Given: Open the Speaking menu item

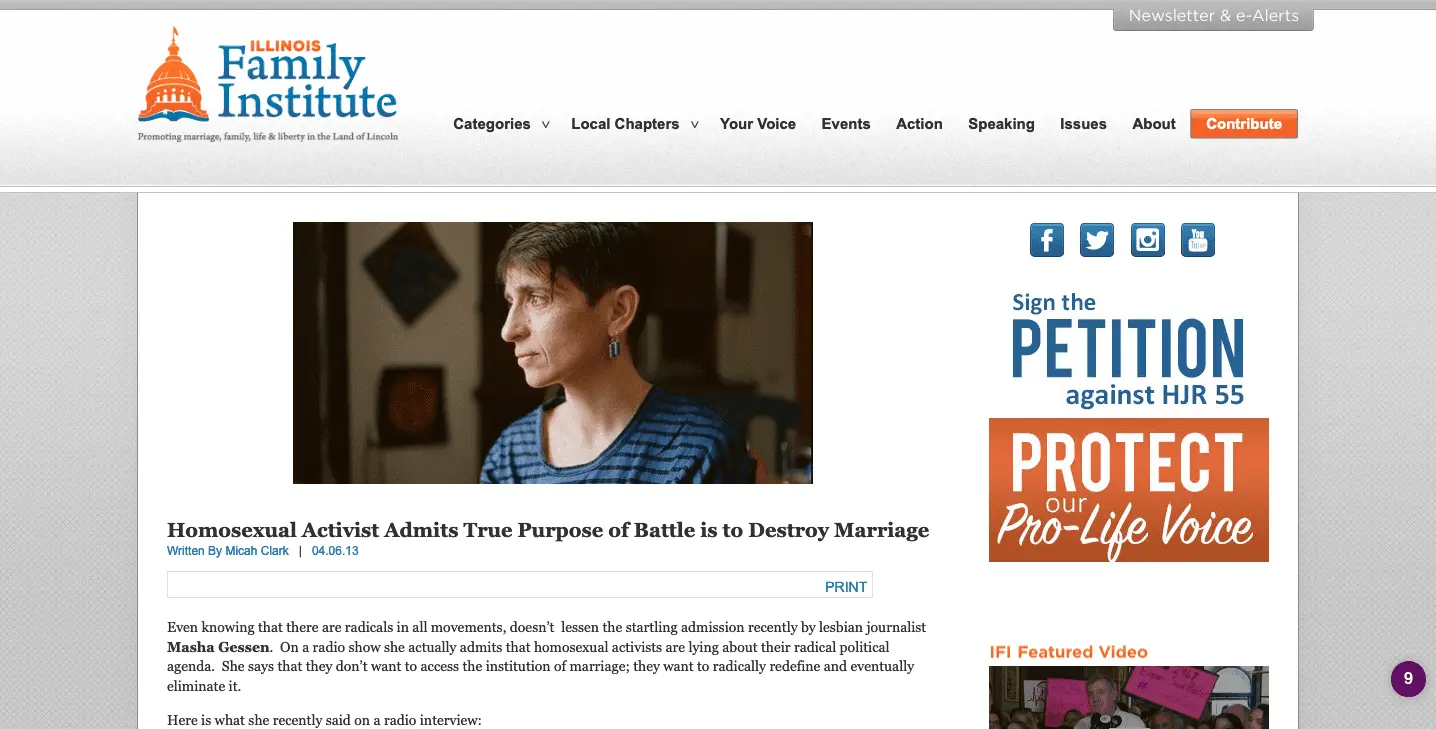Looking at the screenshot, I should click(1001, 124).
